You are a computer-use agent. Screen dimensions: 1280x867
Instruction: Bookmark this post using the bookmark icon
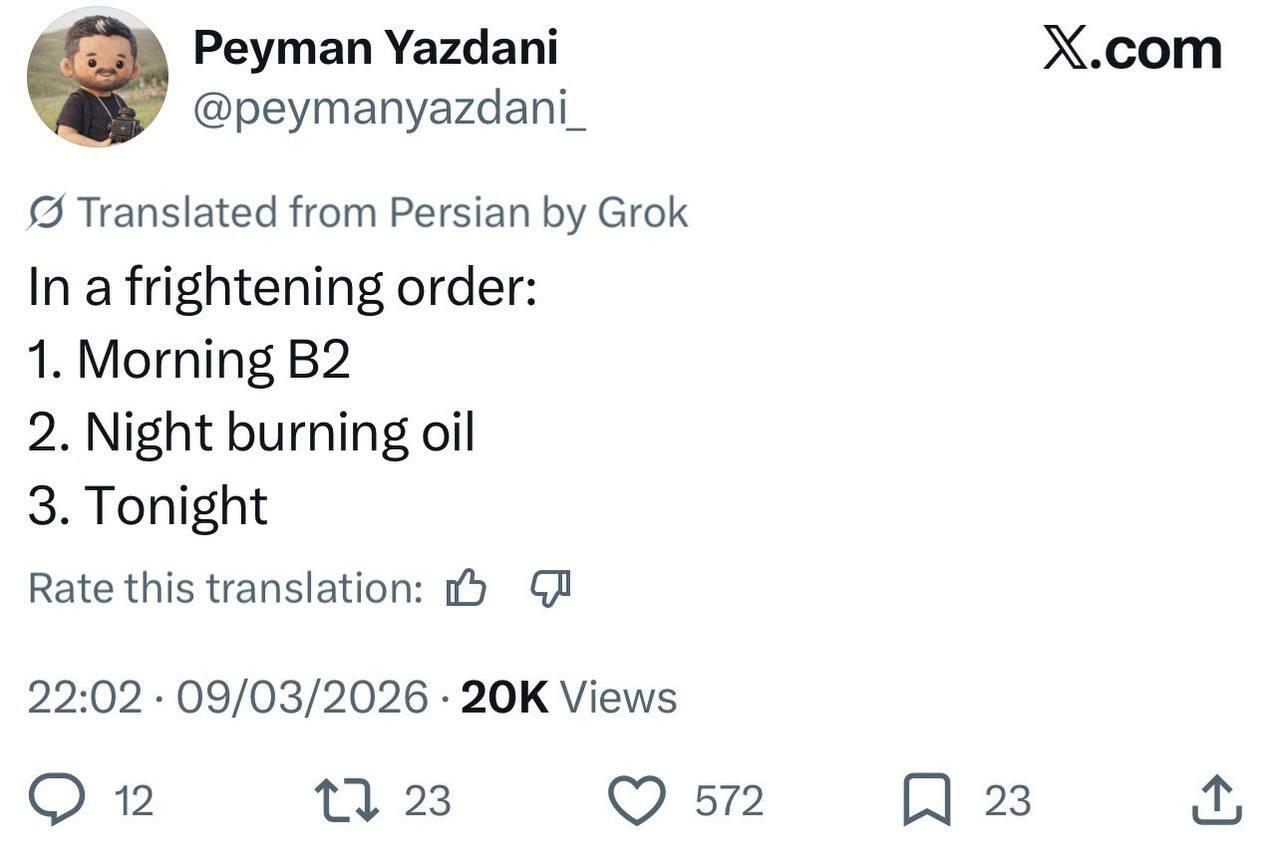927,801
